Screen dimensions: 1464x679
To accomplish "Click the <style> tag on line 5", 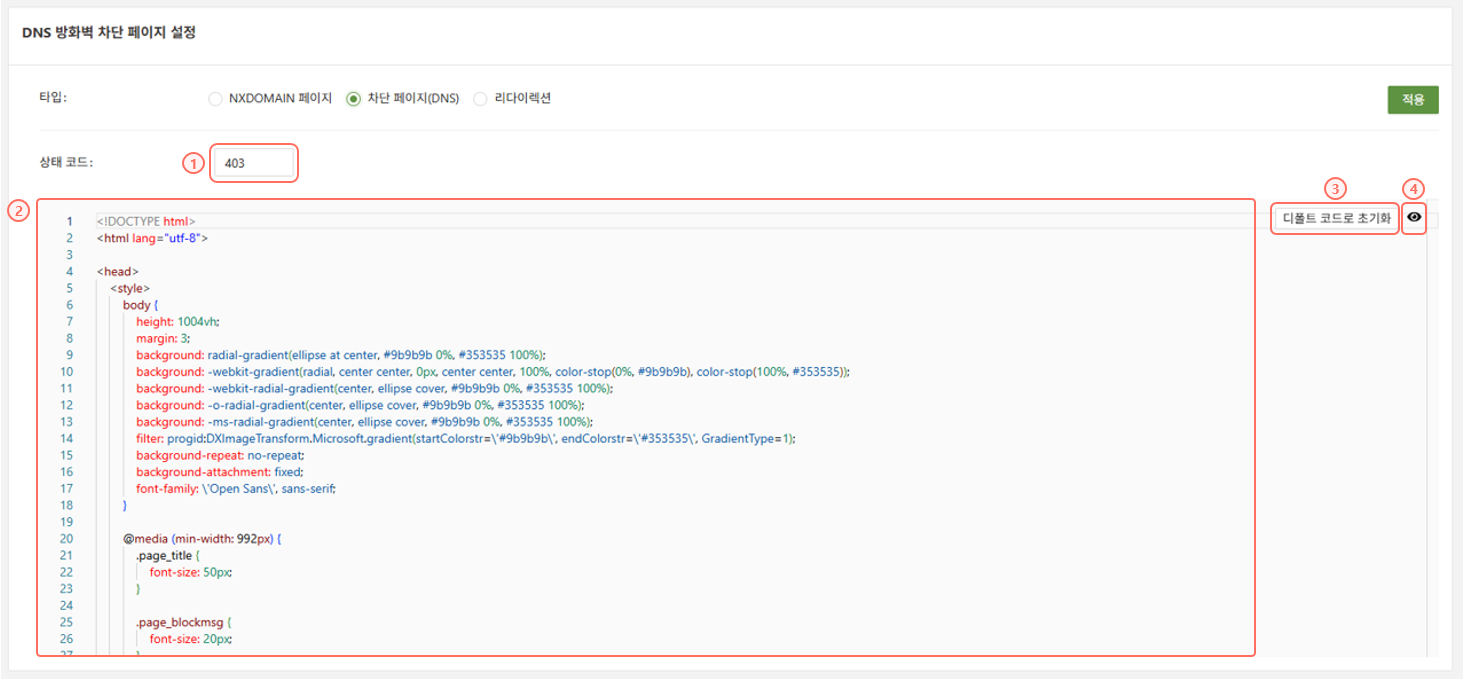I will click(x=130, y=288).
